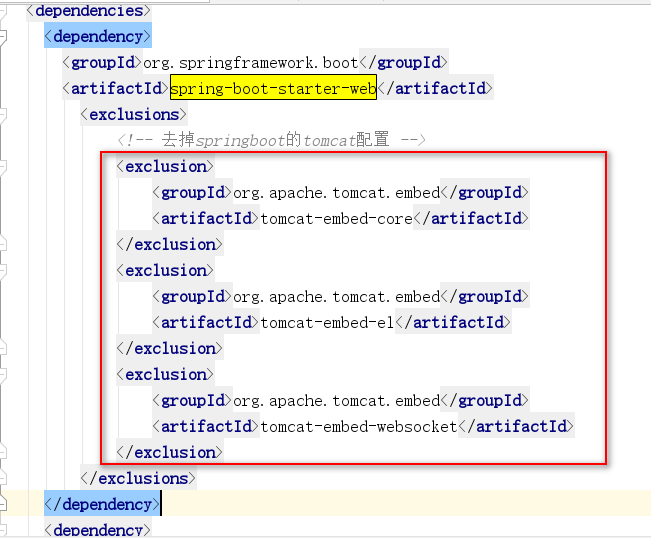The height and width of the screenshot is (538, 651).
Task: Click closing artifactId tag after tomcat-embed-el
Action: coord(453,323)
